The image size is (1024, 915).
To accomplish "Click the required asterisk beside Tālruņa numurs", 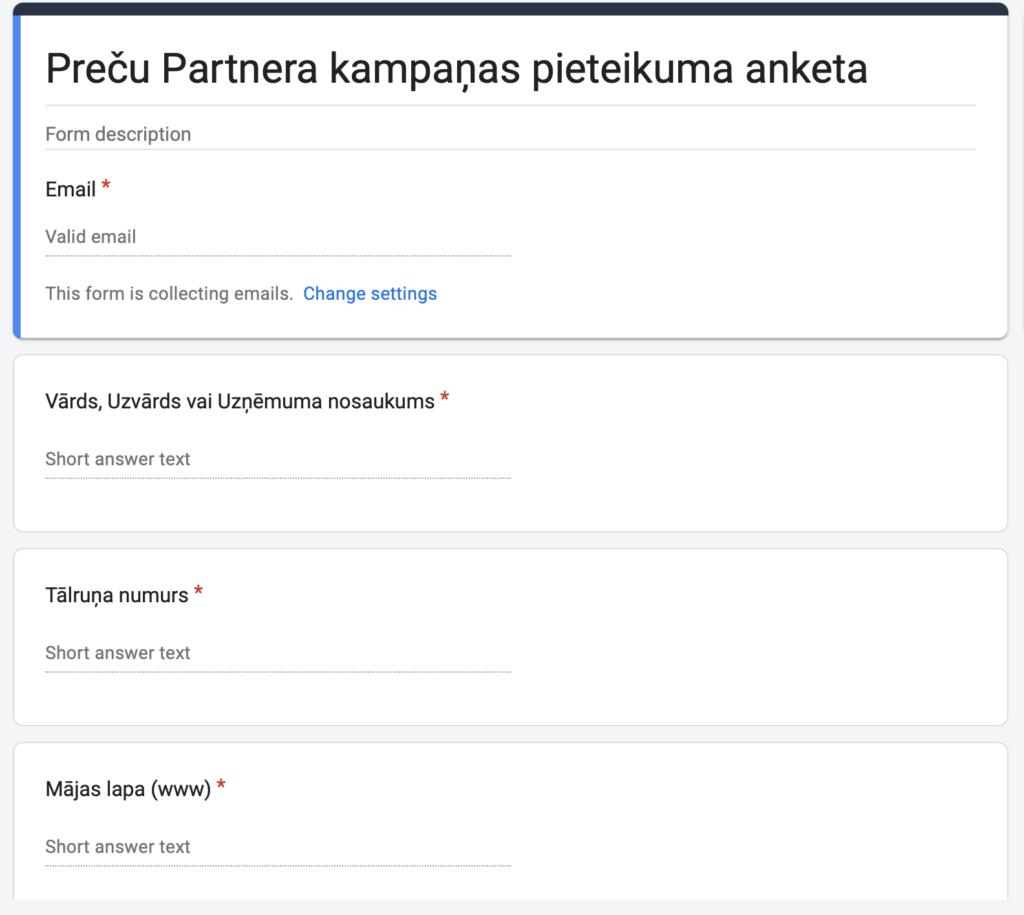I will click(198, 593).
